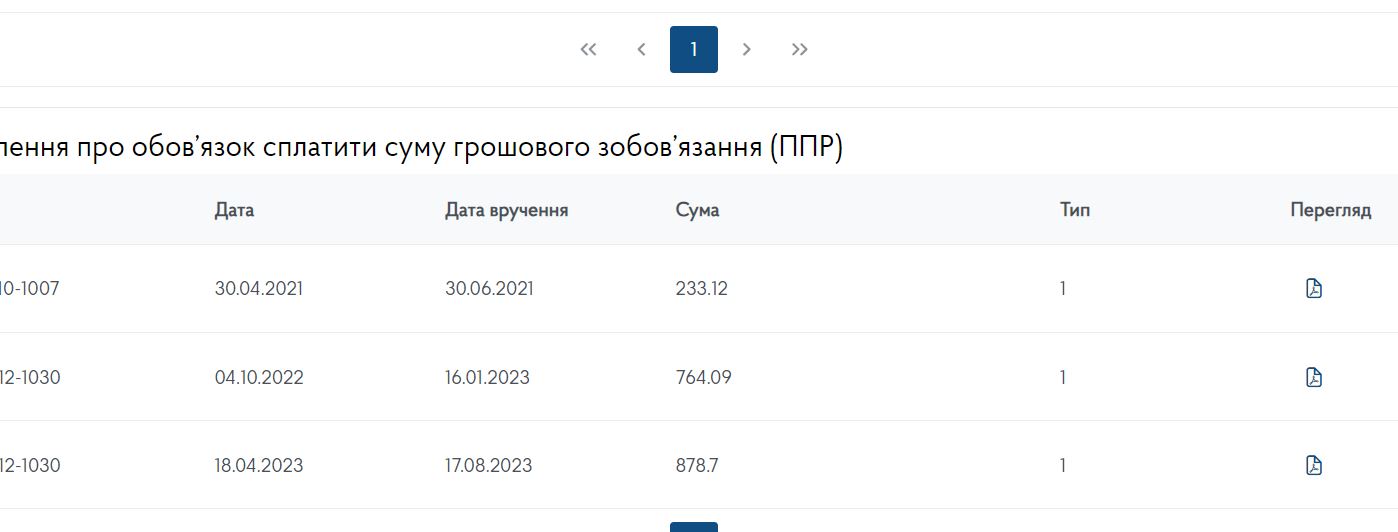Click the Перегляд column header
Image resolution: width=1398 pixels, height=532 pixels.
point(1330,210)
